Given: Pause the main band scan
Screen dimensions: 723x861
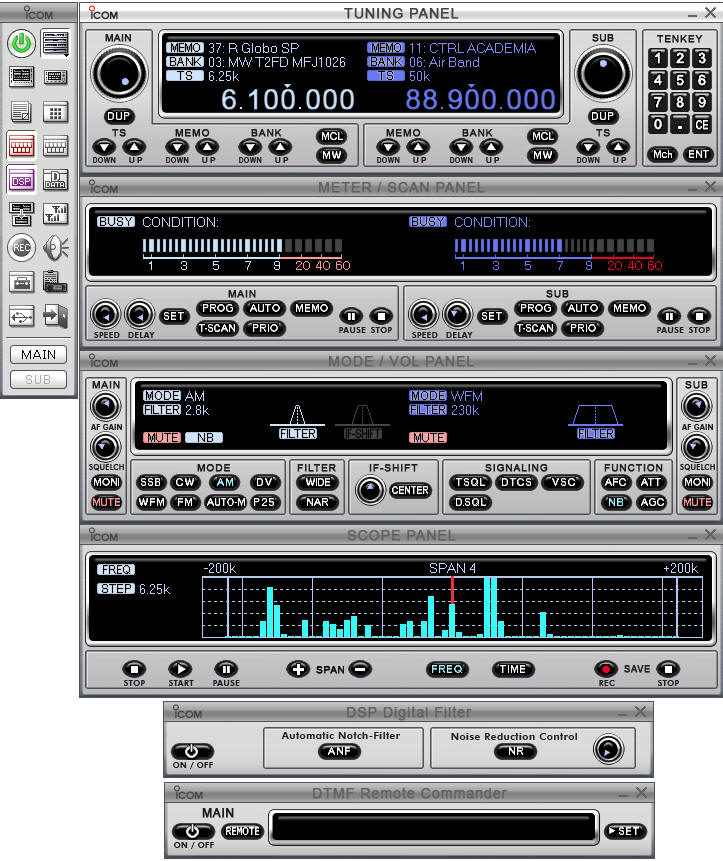Looking at the screenshot, I should 351,315.
